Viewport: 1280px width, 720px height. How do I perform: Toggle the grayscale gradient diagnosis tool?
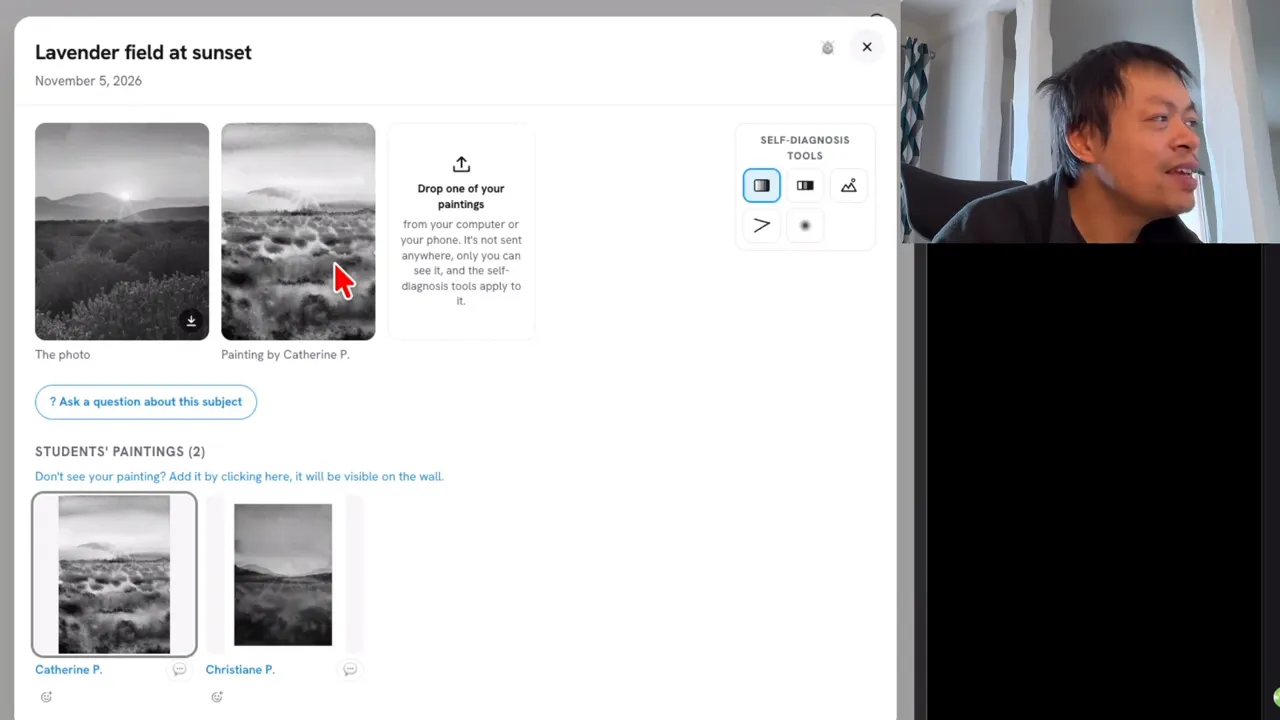pyautogui.click(x=761, y=185)
